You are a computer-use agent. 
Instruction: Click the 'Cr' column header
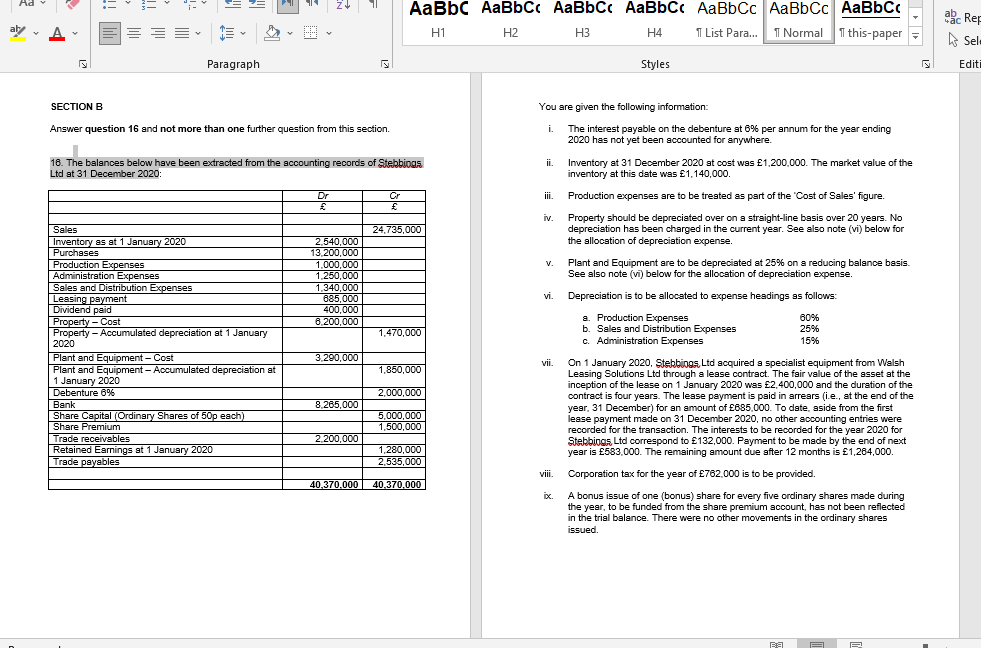tap(395, 196)
